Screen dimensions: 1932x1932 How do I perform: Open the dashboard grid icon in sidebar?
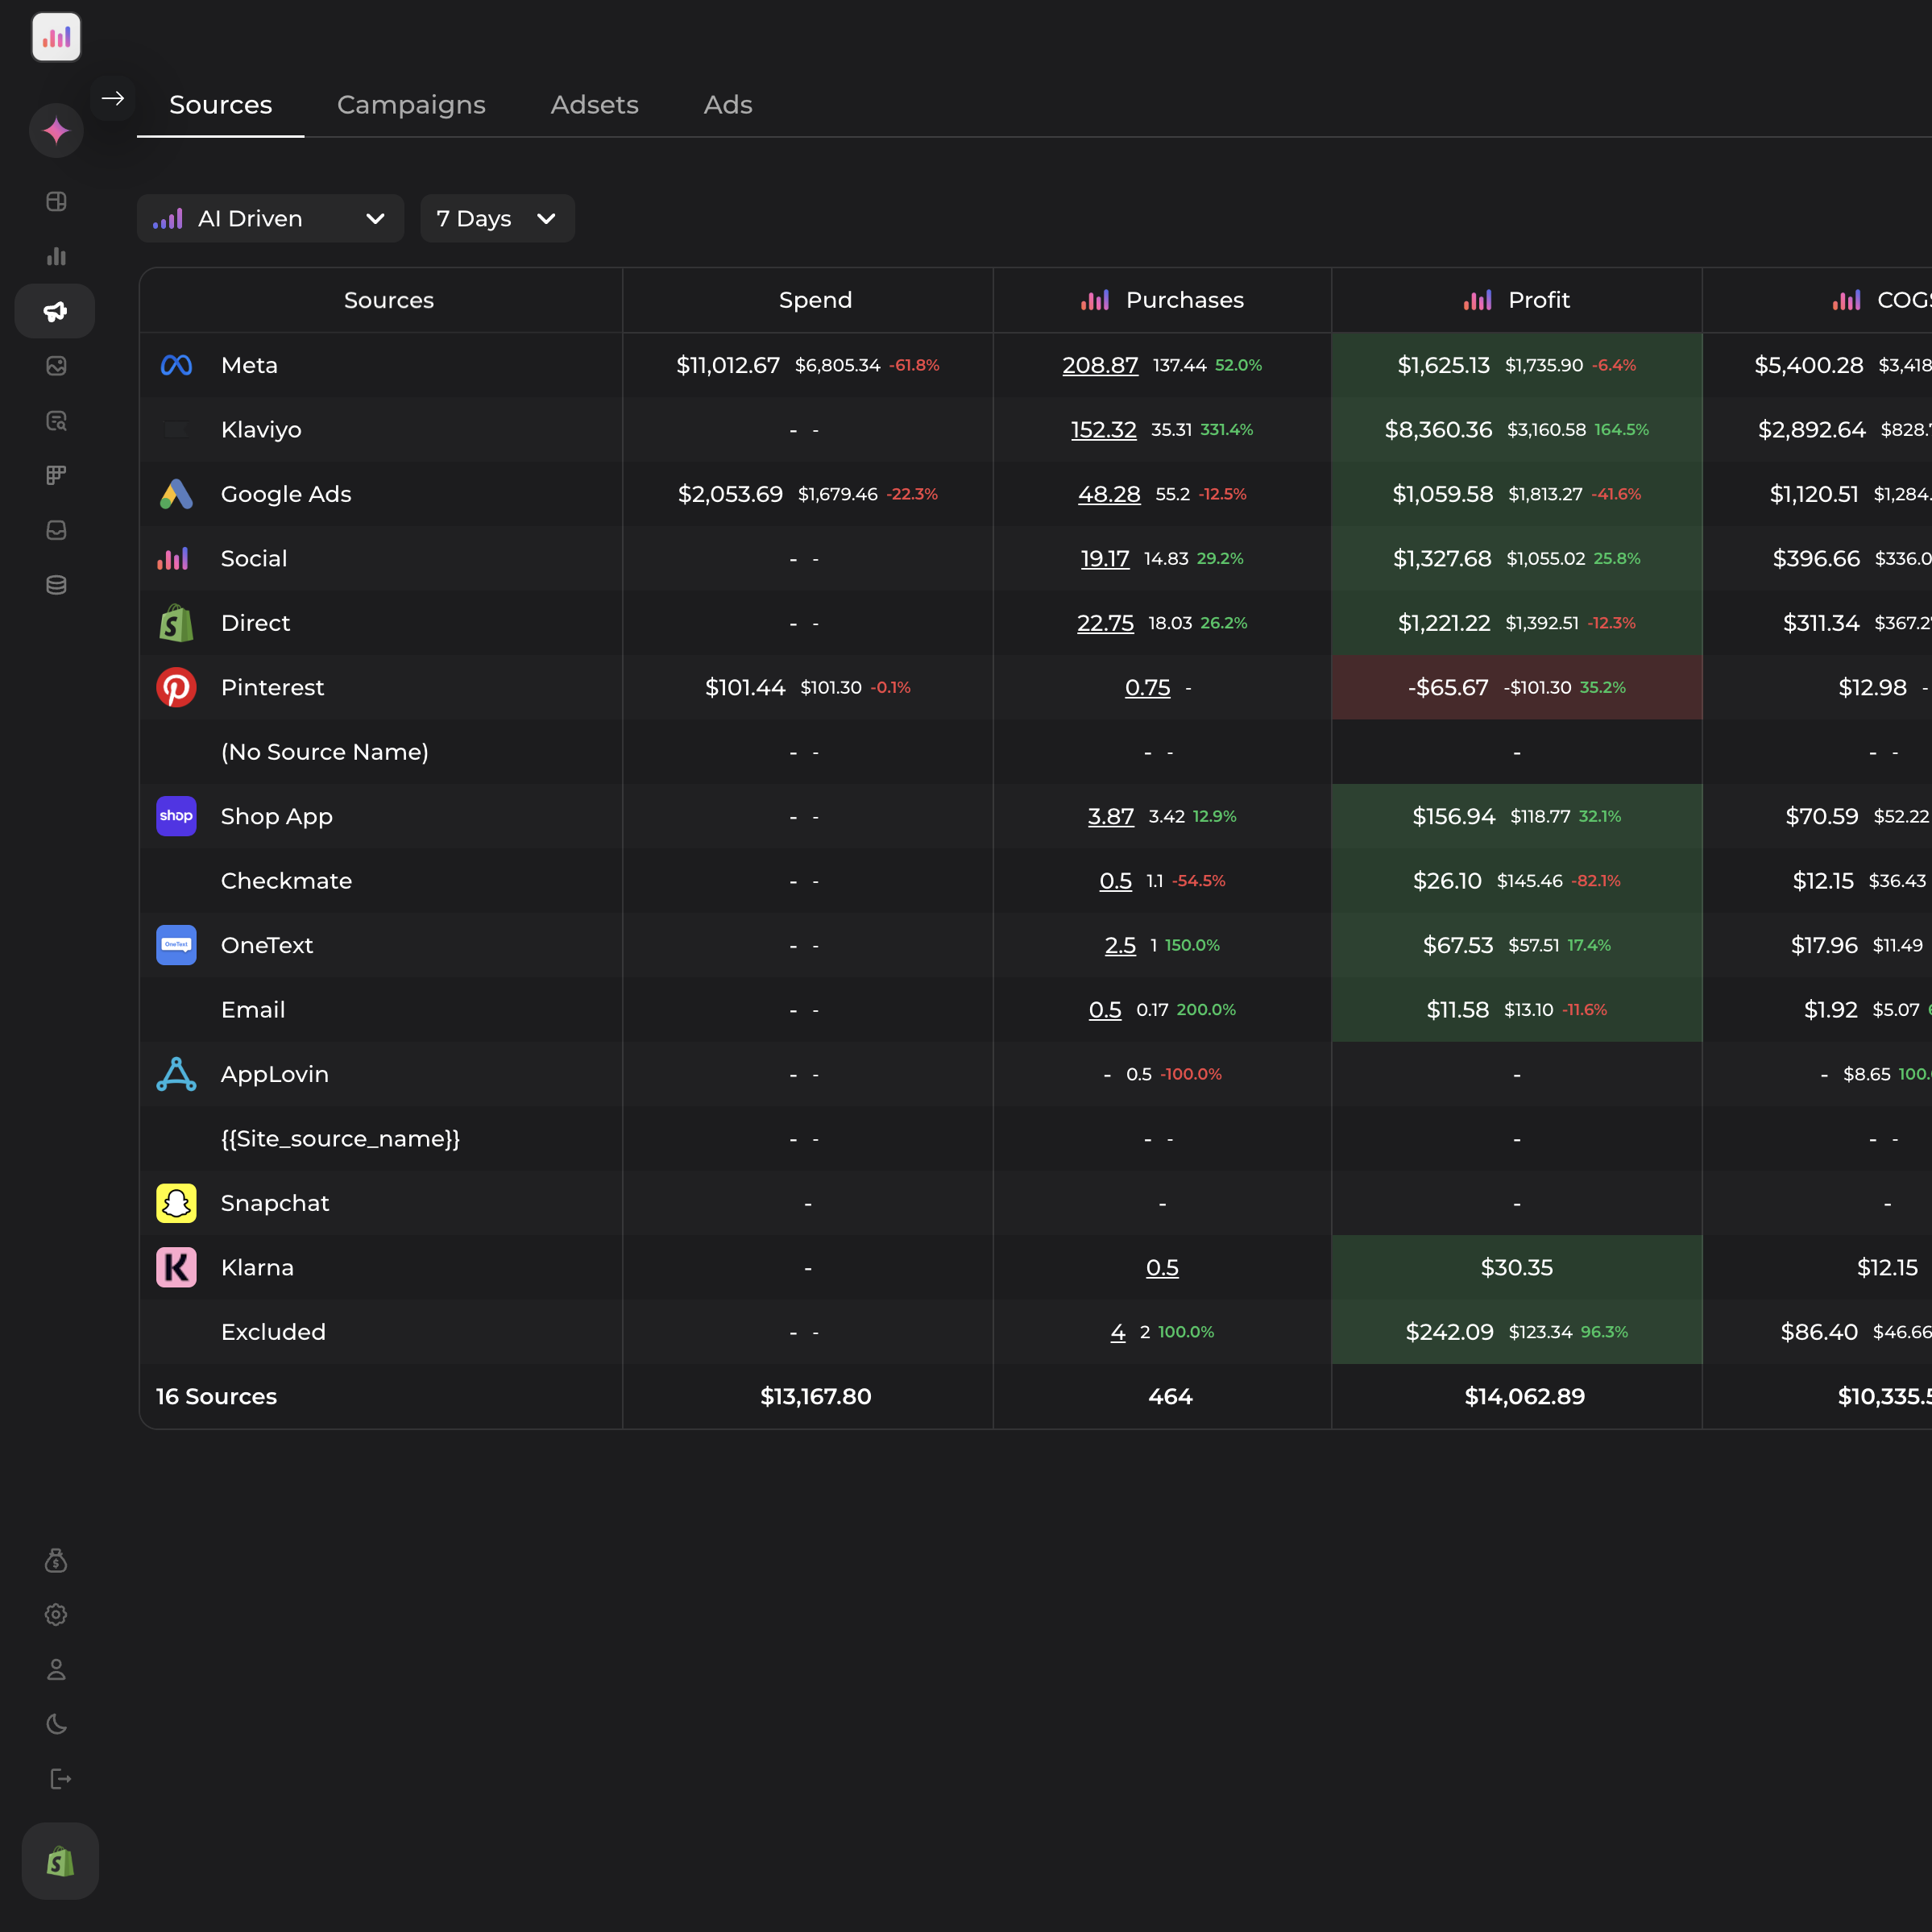pyautogui.click(x=56, y=201)
